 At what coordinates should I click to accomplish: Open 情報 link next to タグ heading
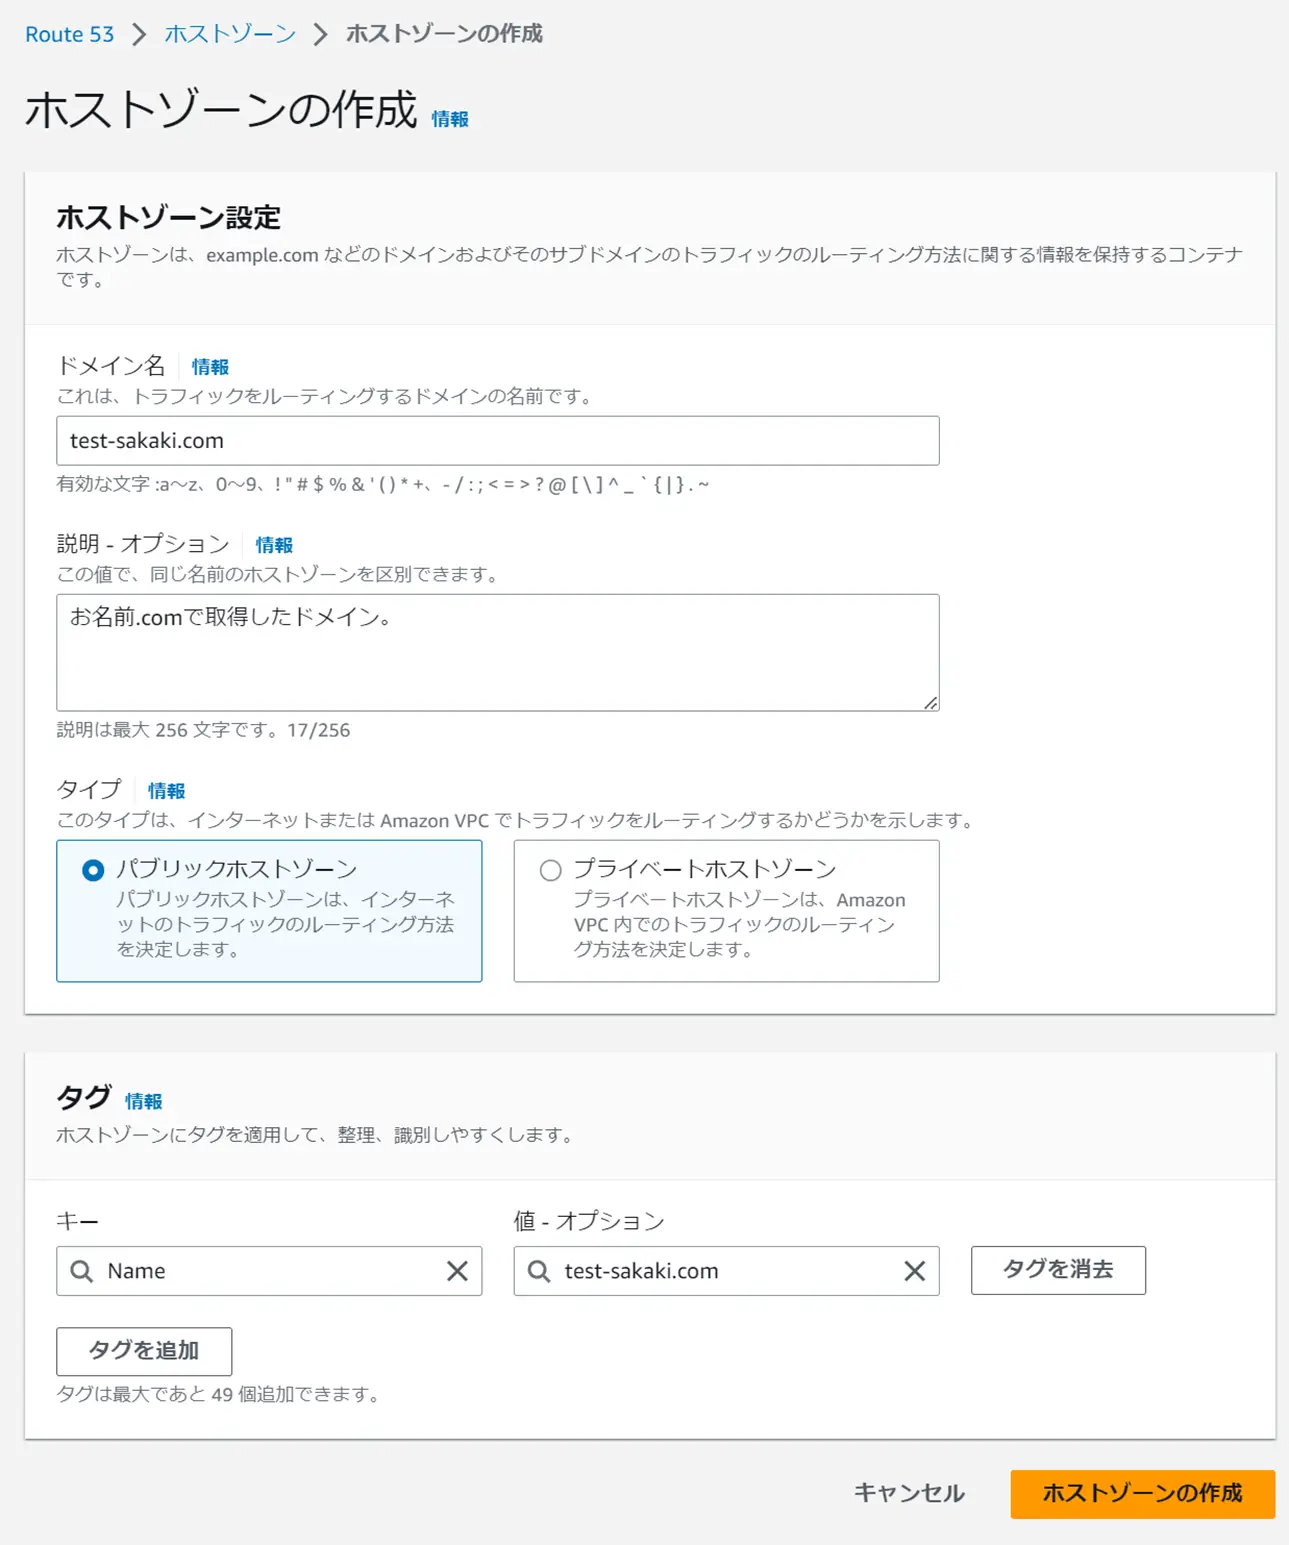pos(143,1101)
